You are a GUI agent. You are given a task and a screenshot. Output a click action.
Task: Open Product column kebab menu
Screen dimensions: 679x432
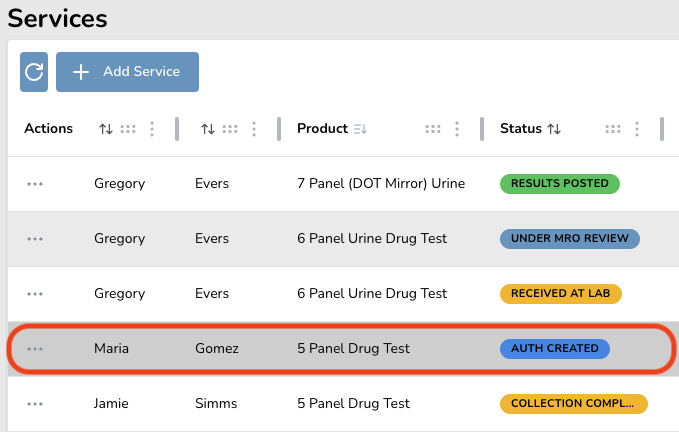coord(457,129)
